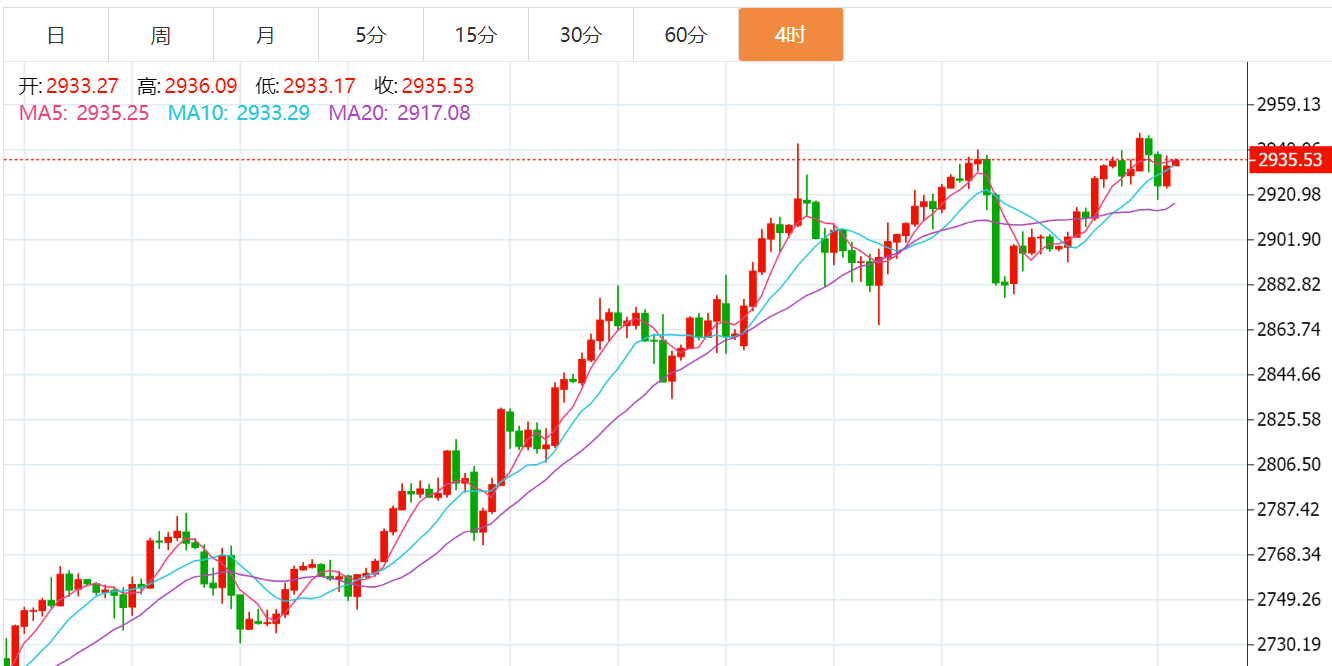1332x666 pixels.
Task: Click the closing price value 2935.53 in header
Action: (438, 87)
